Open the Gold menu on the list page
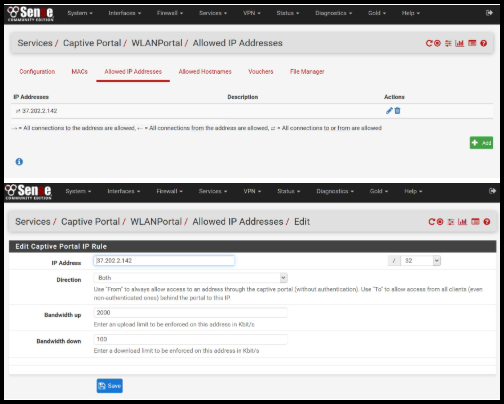Image resolution: width=504 pixels, height=404 pixels. (377, 13)
